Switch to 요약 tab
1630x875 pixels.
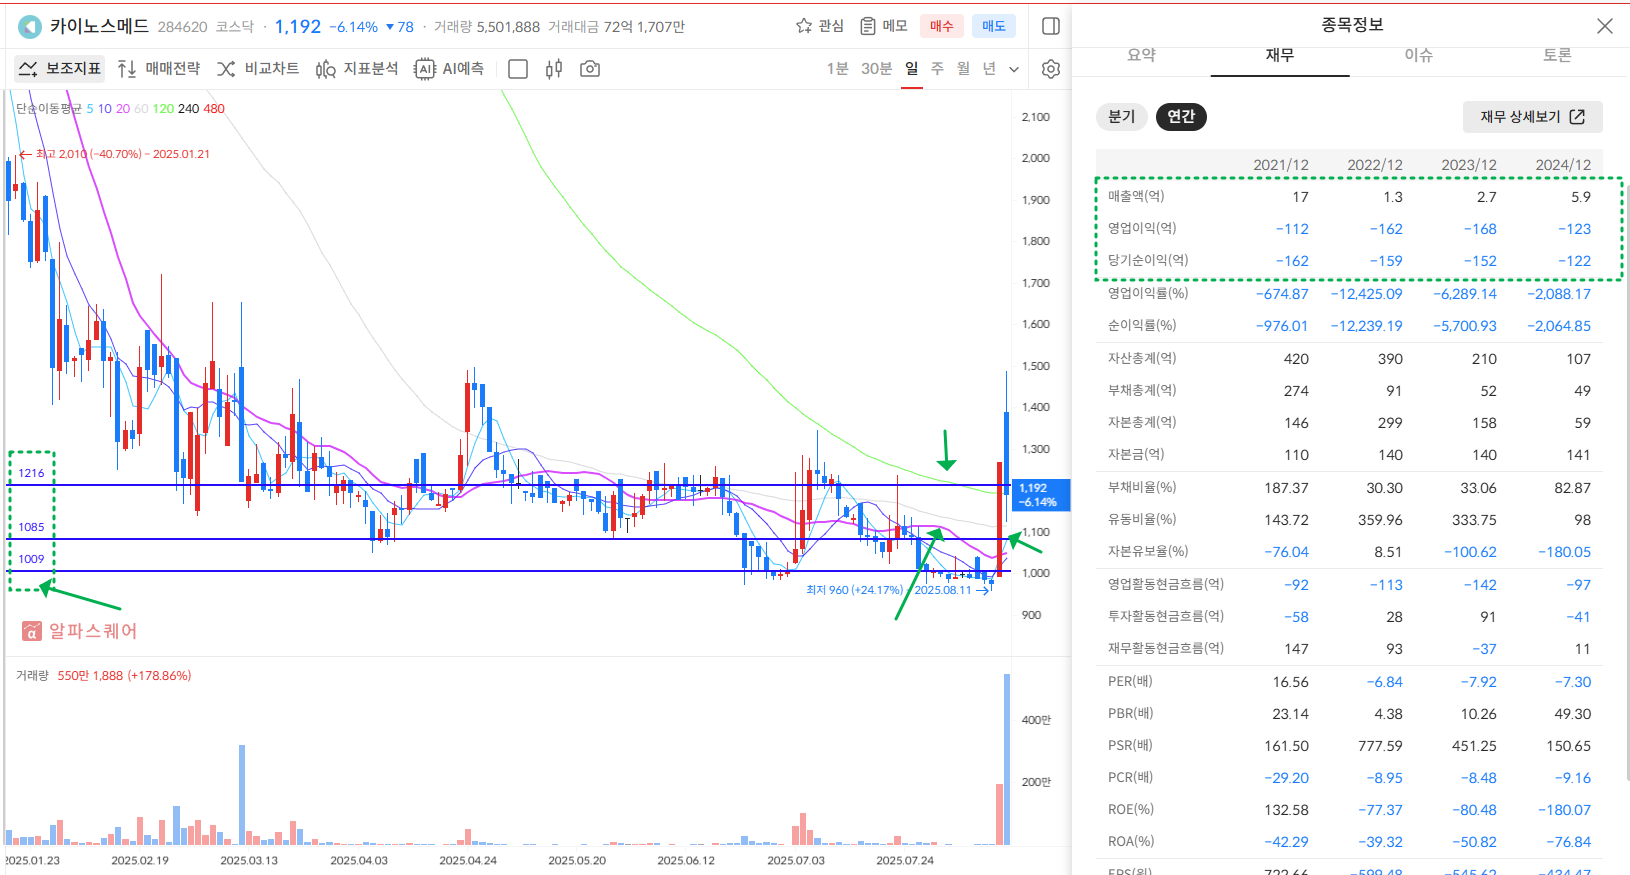[1142, 56]
